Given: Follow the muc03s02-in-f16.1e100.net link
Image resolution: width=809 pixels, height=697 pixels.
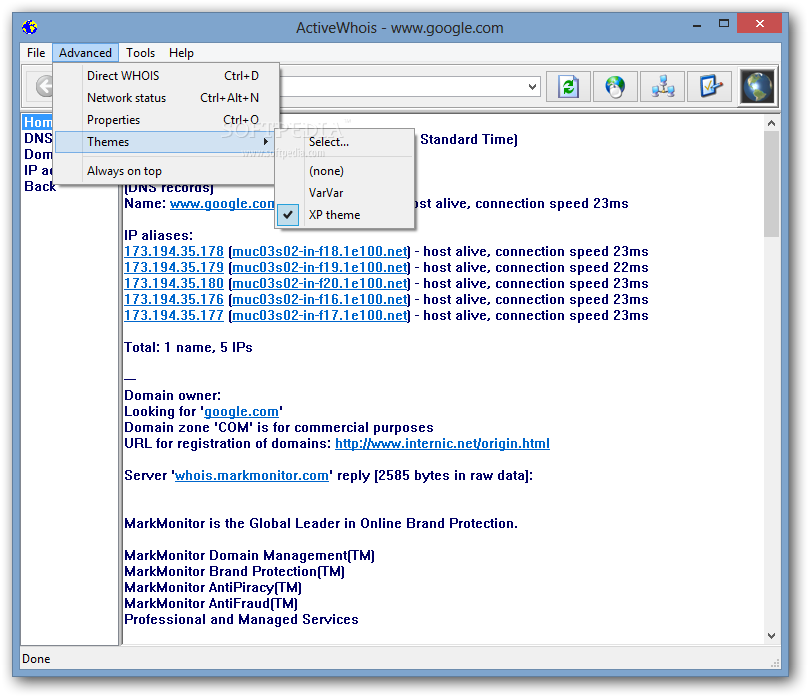Looking at the screenshot, I should point(320,300).
